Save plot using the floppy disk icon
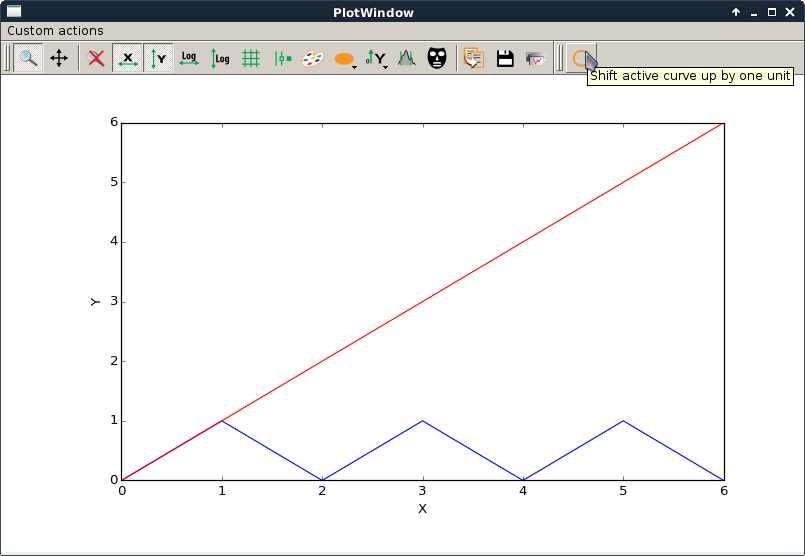Viewport: 805px width, 556px height. coord(505,58)
